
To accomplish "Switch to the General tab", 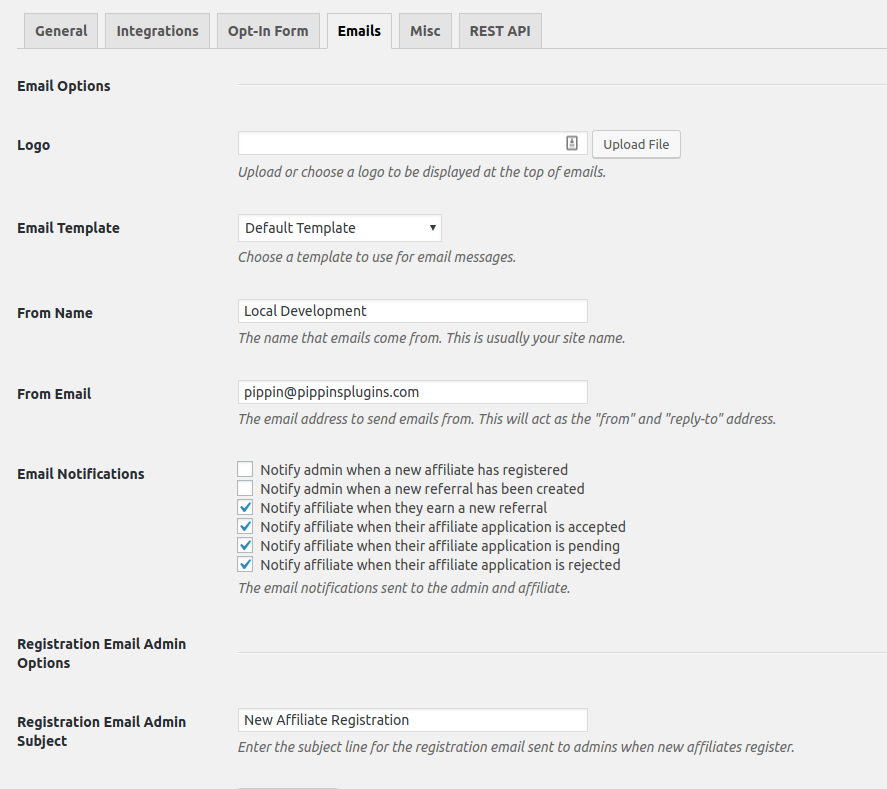I will (61, 31).
